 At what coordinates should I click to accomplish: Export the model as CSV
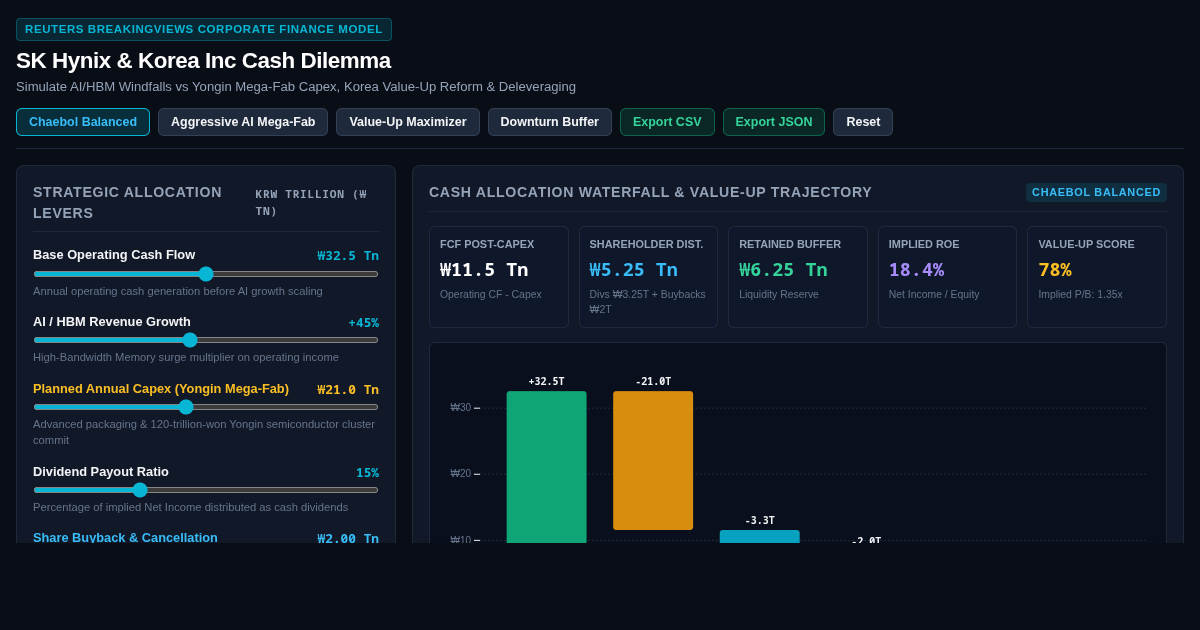[667, 122]
